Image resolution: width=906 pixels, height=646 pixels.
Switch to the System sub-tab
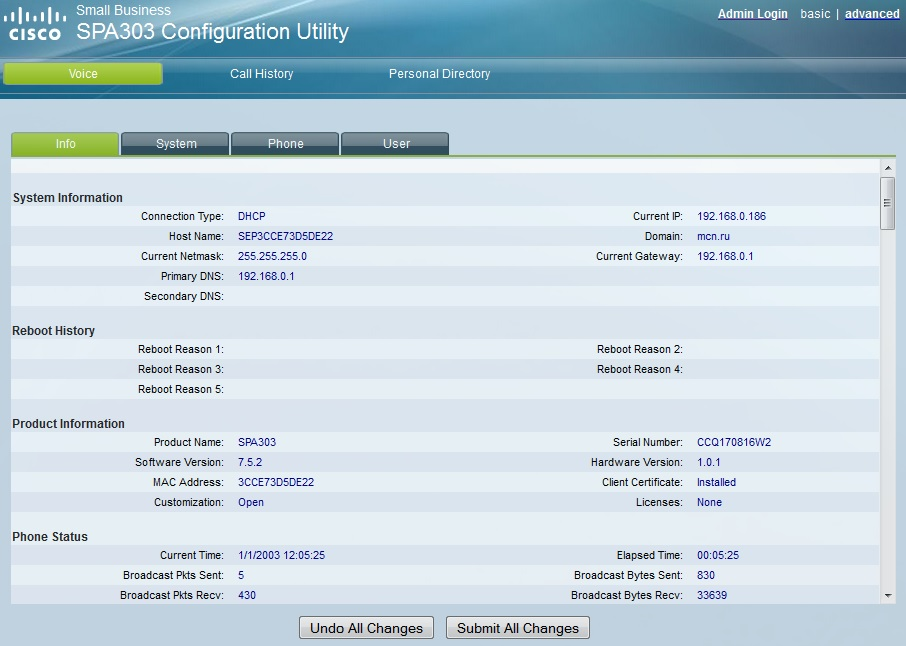point(176,144)
